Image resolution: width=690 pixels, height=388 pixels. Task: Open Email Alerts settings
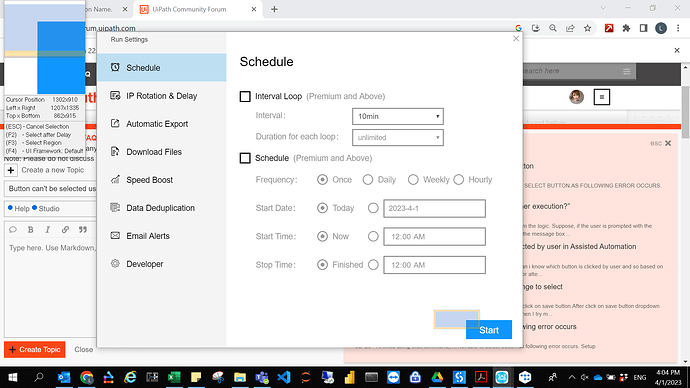tap(162, 236)
